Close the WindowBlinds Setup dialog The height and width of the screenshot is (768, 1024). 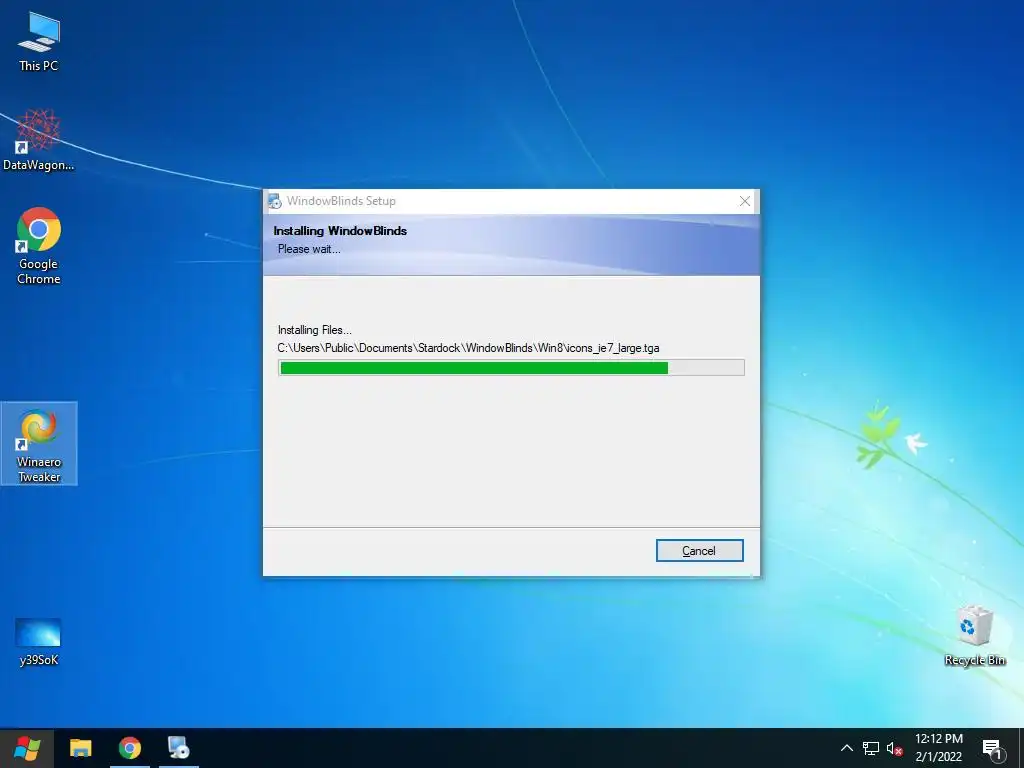click(x=744, y=201)
